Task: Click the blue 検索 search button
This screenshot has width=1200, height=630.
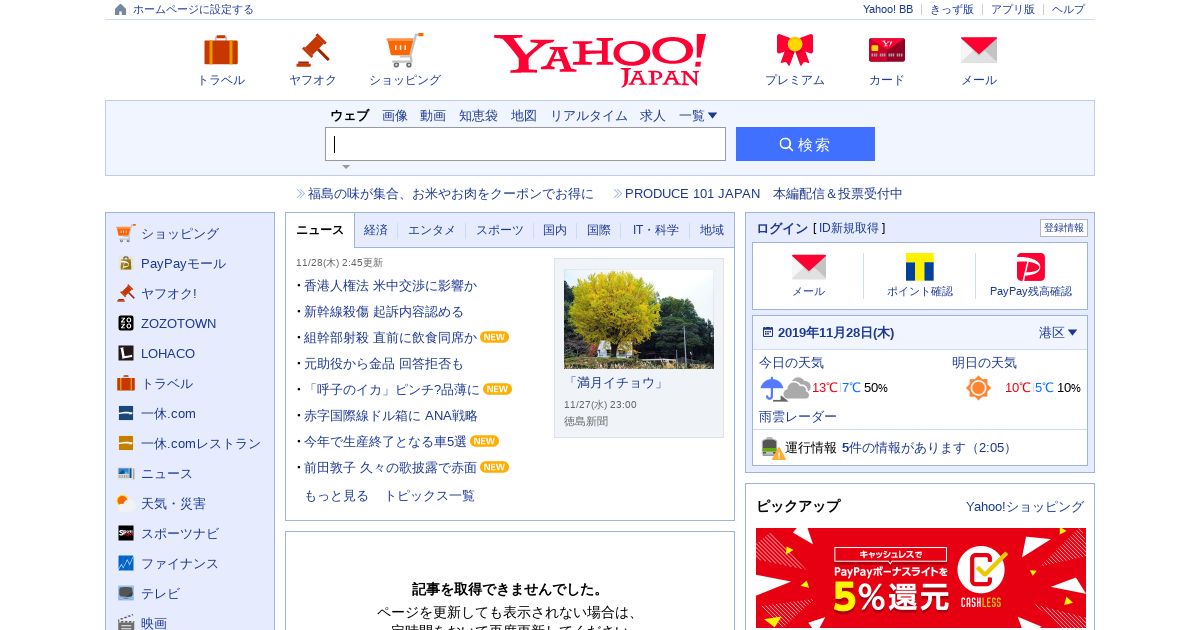Action: click(x=805, y=144)
